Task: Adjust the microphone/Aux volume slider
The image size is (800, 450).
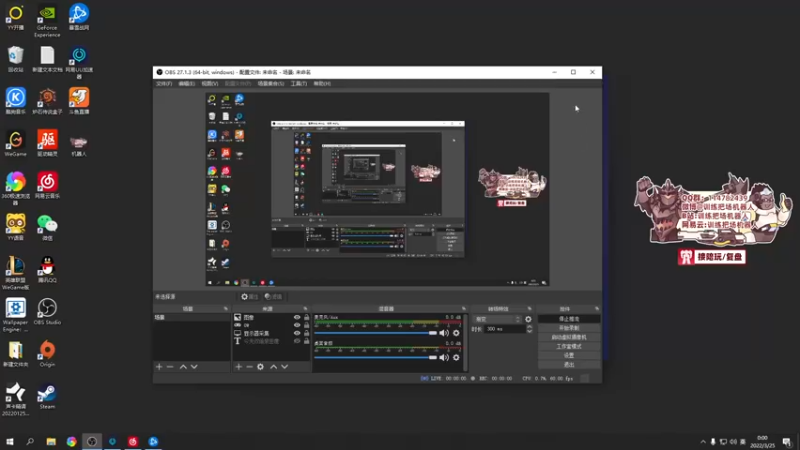Action: click(x=376, y=333)
